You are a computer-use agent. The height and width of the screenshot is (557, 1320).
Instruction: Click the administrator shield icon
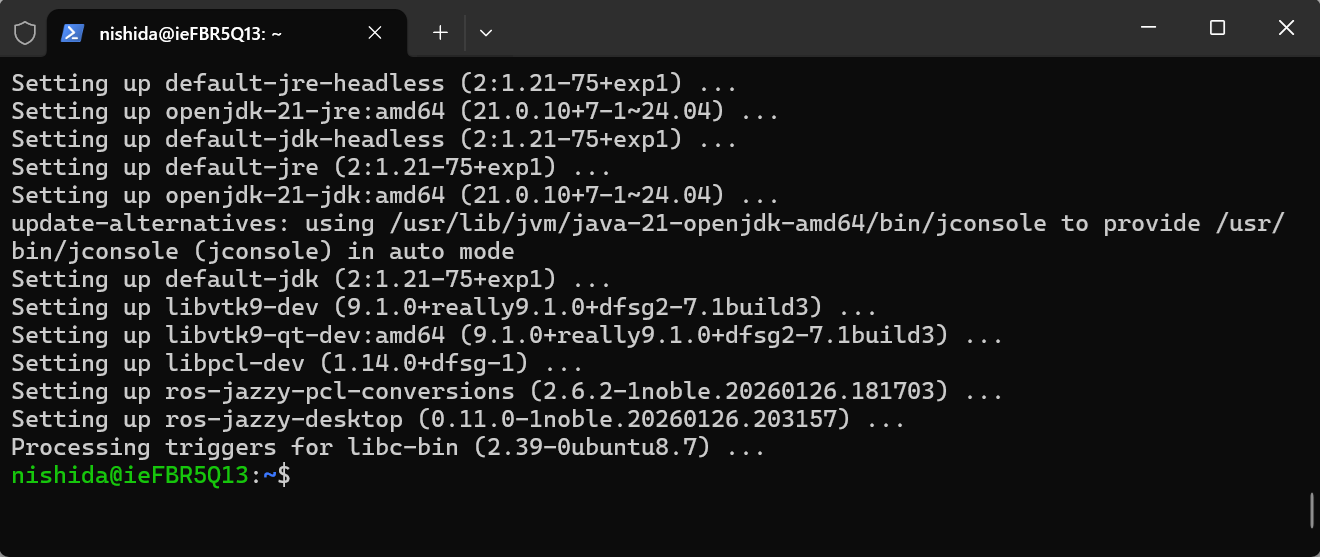tap(25, 33)
